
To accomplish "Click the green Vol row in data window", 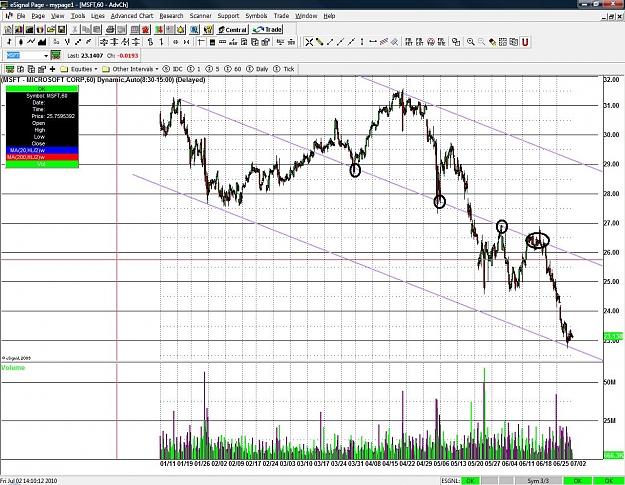I will 42,164.
